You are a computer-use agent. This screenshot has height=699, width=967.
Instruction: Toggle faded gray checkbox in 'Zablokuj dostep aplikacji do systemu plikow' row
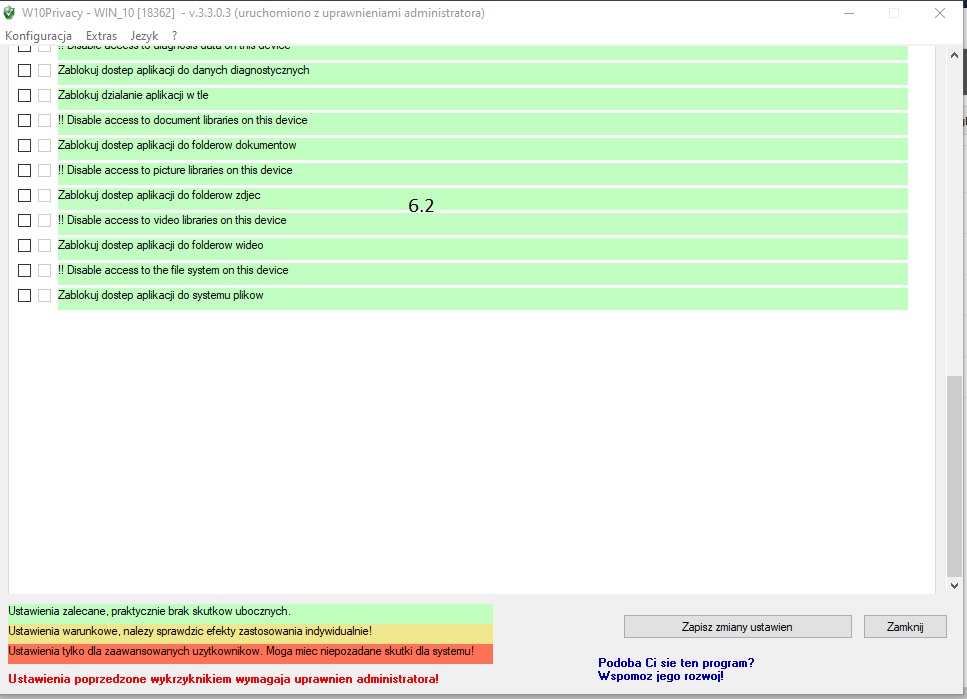click(44, 296)
